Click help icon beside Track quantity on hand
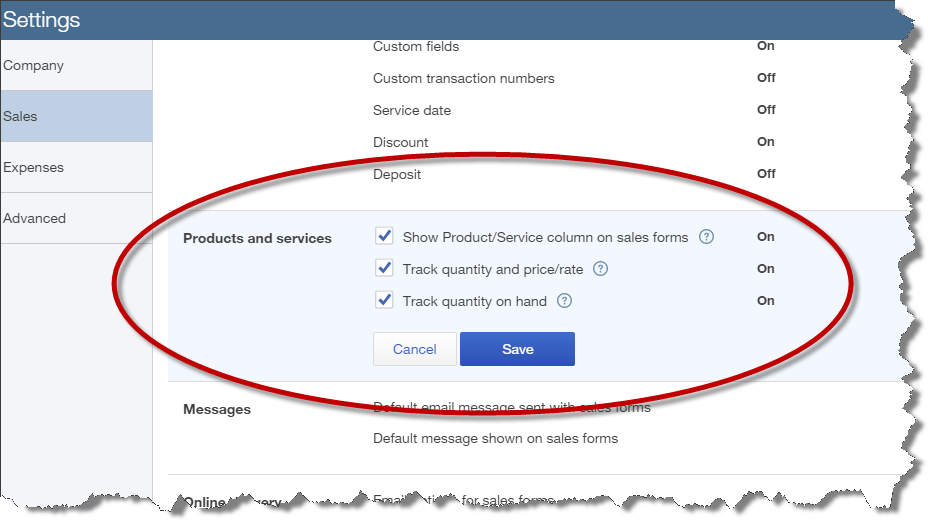Screen dimensions: 928x521 [x=565, y=301]
